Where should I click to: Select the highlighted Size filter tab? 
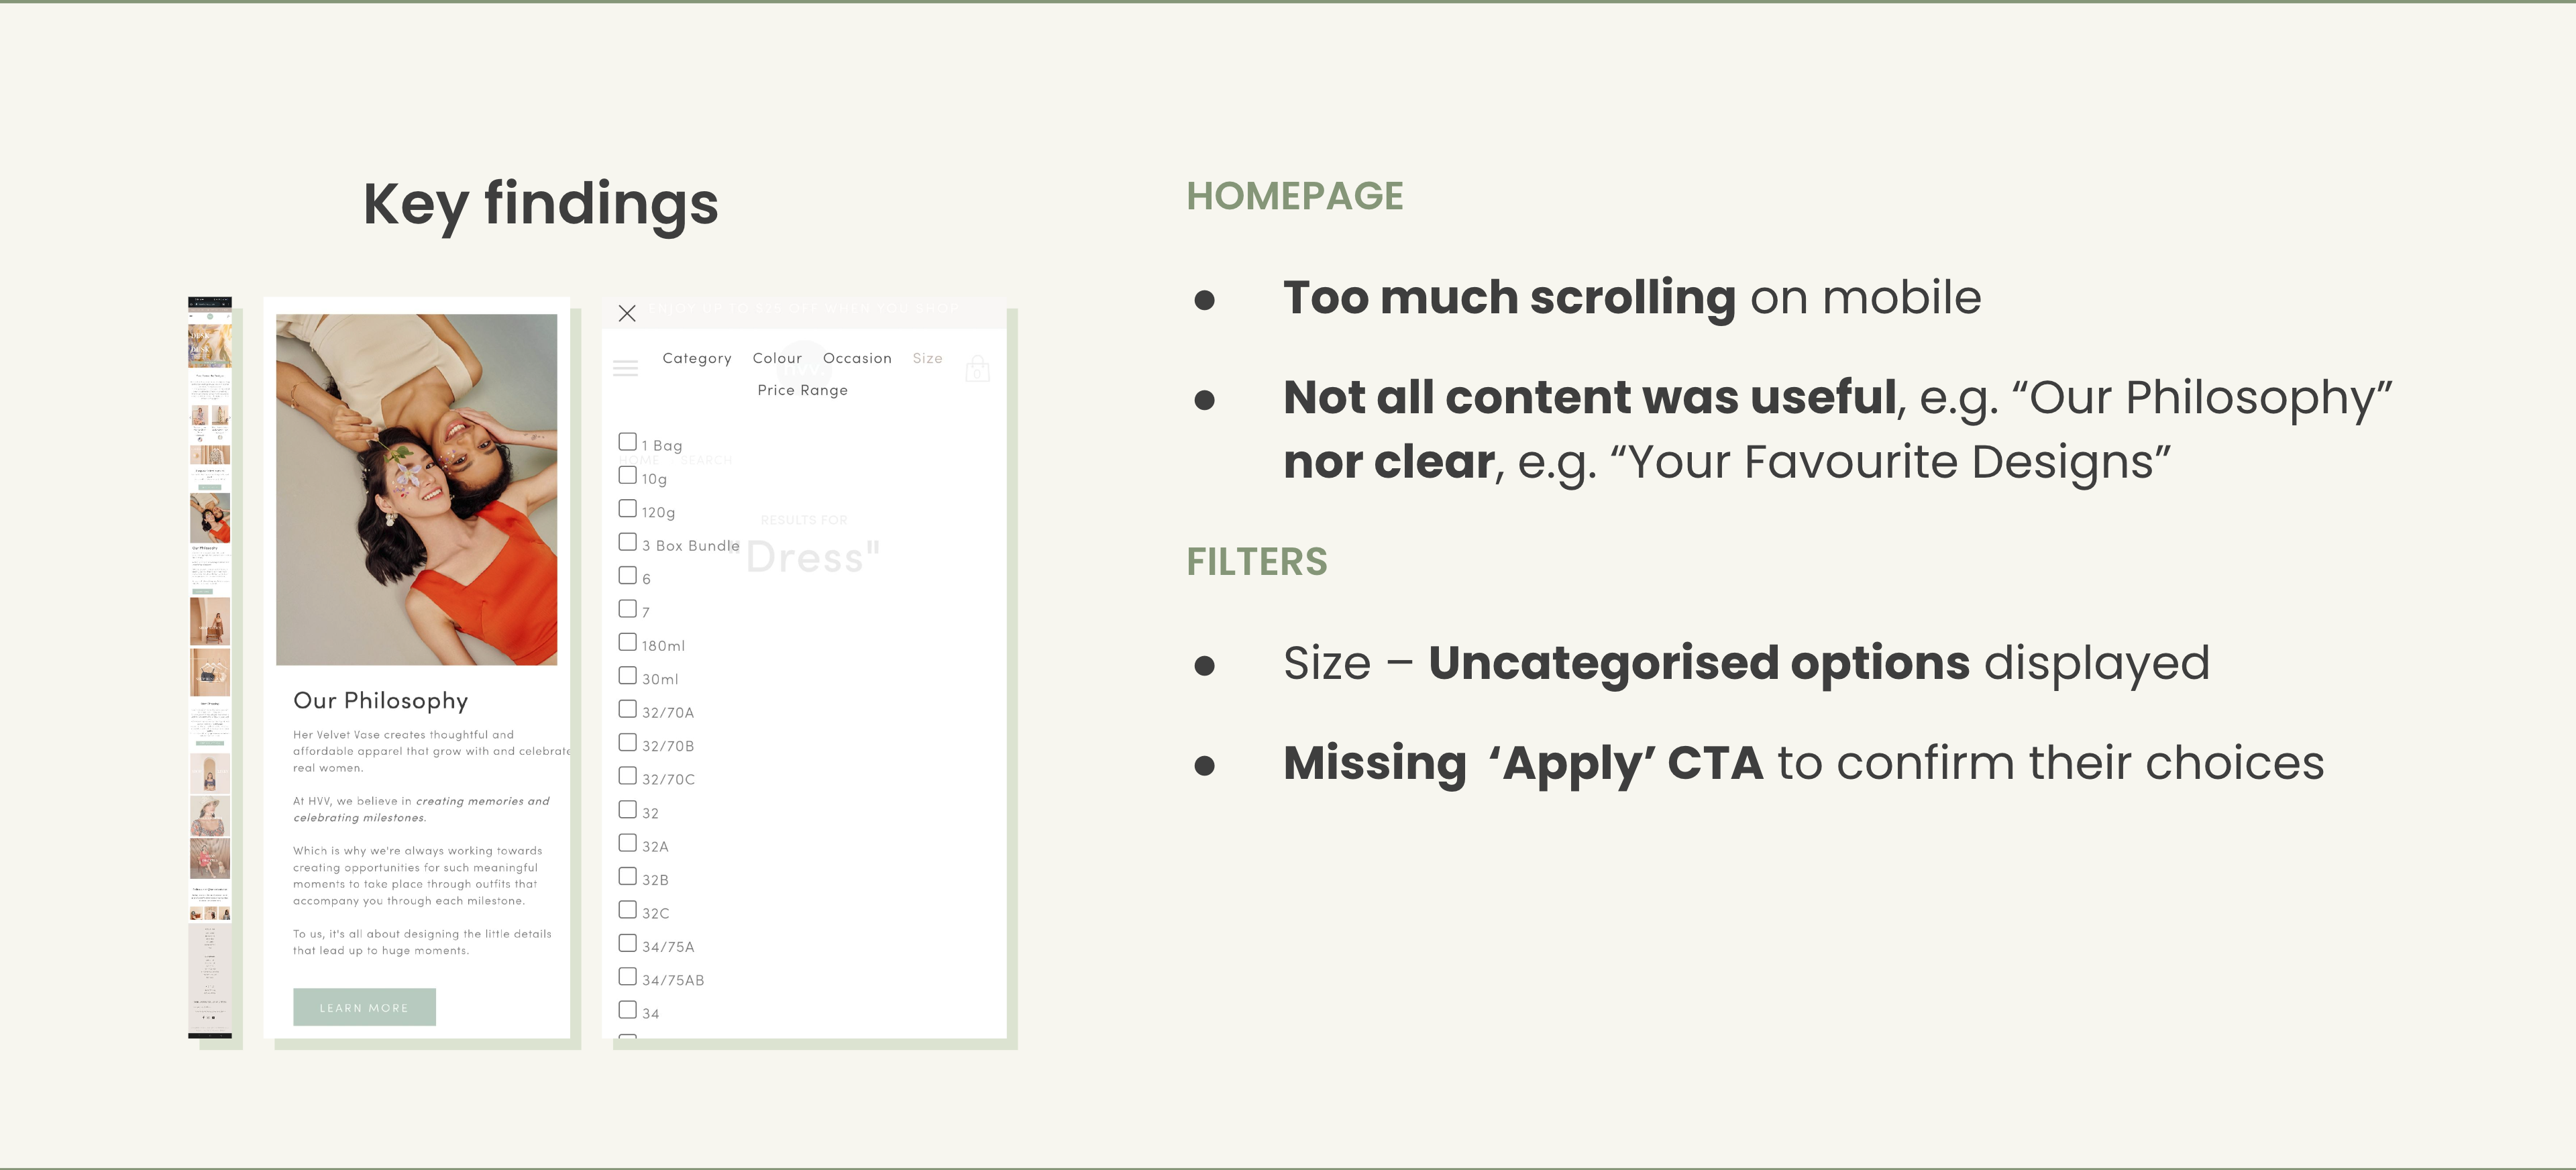(927, 358)
